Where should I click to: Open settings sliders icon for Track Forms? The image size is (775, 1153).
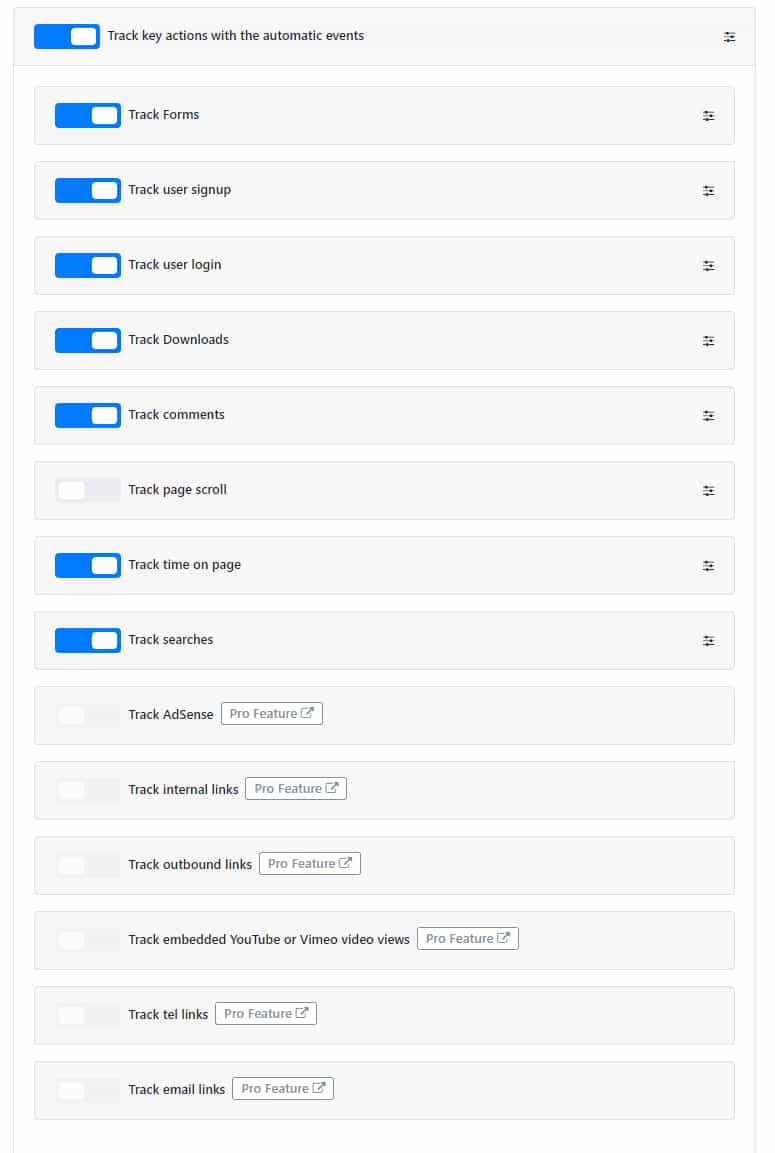pyautogui.click(x=708, y=115)
